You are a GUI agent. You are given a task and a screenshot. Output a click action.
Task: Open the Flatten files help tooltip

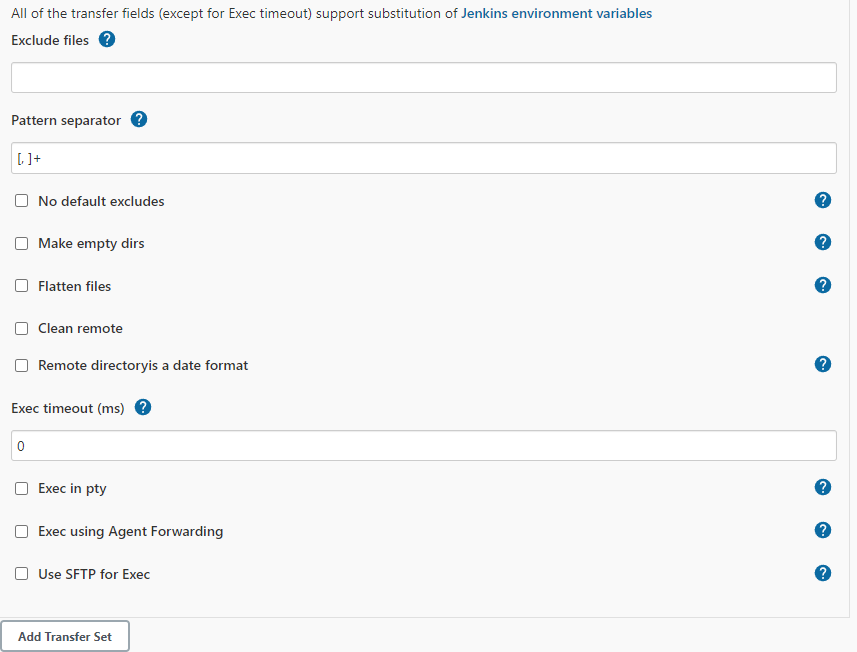pyautogui.click(x=822, y=285)
